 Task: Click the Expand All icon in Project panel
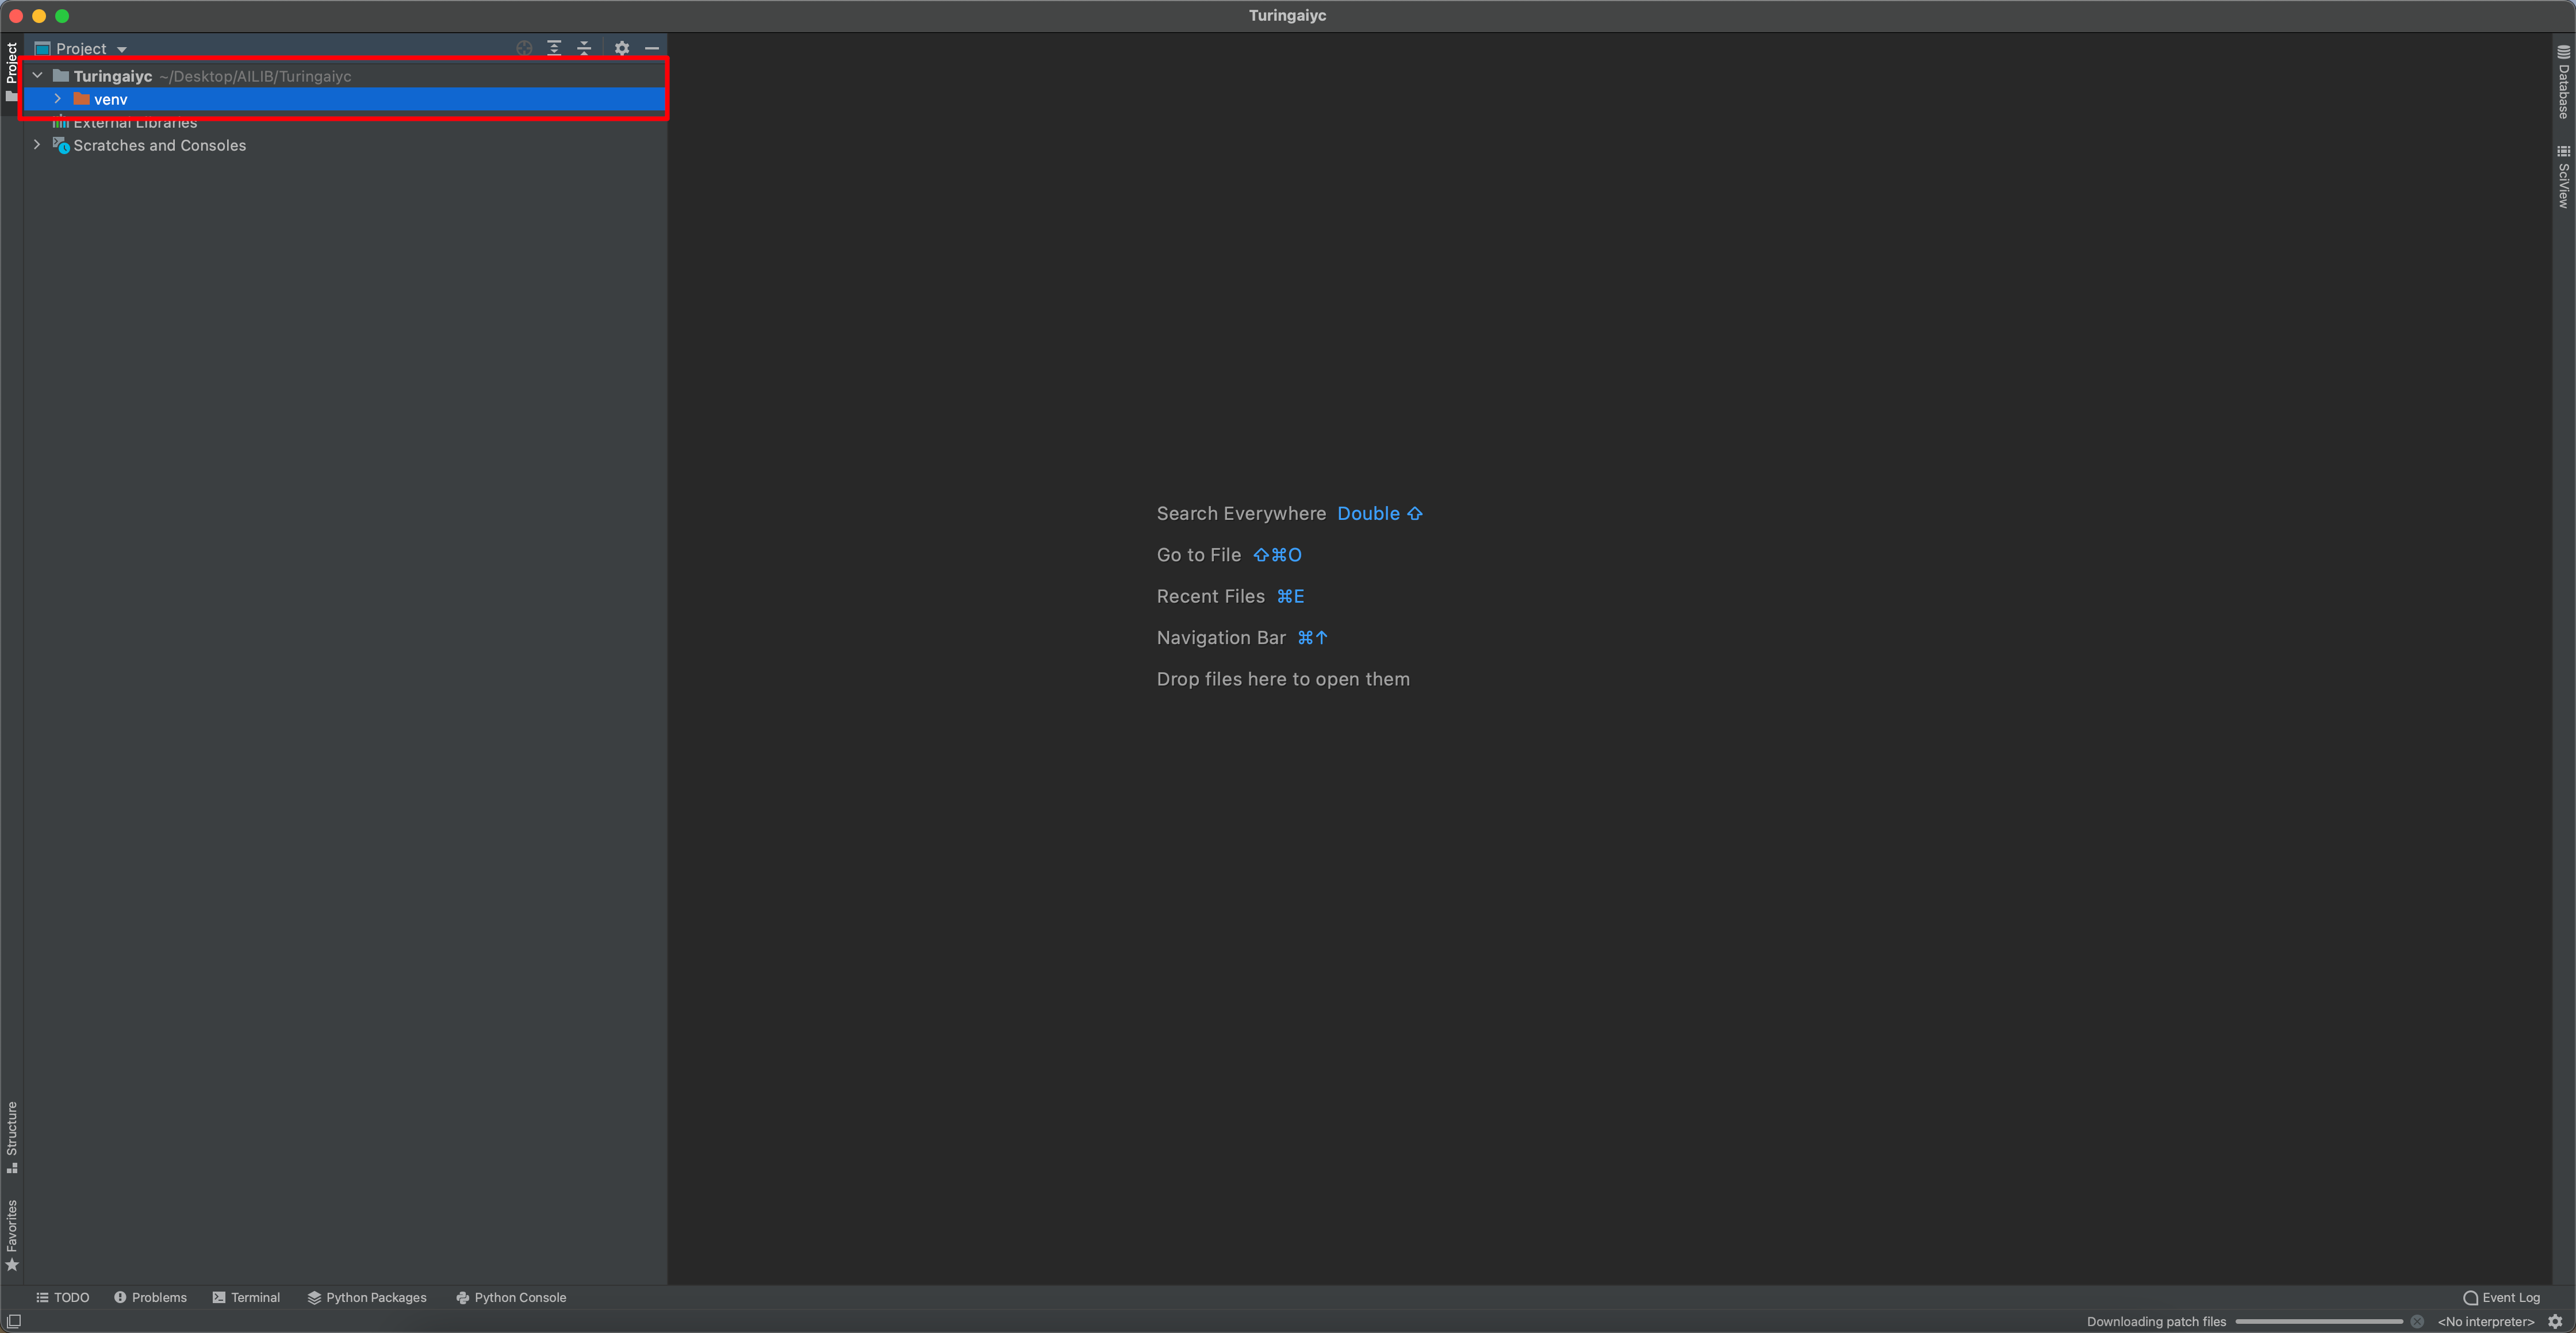(x=554, y=48)
